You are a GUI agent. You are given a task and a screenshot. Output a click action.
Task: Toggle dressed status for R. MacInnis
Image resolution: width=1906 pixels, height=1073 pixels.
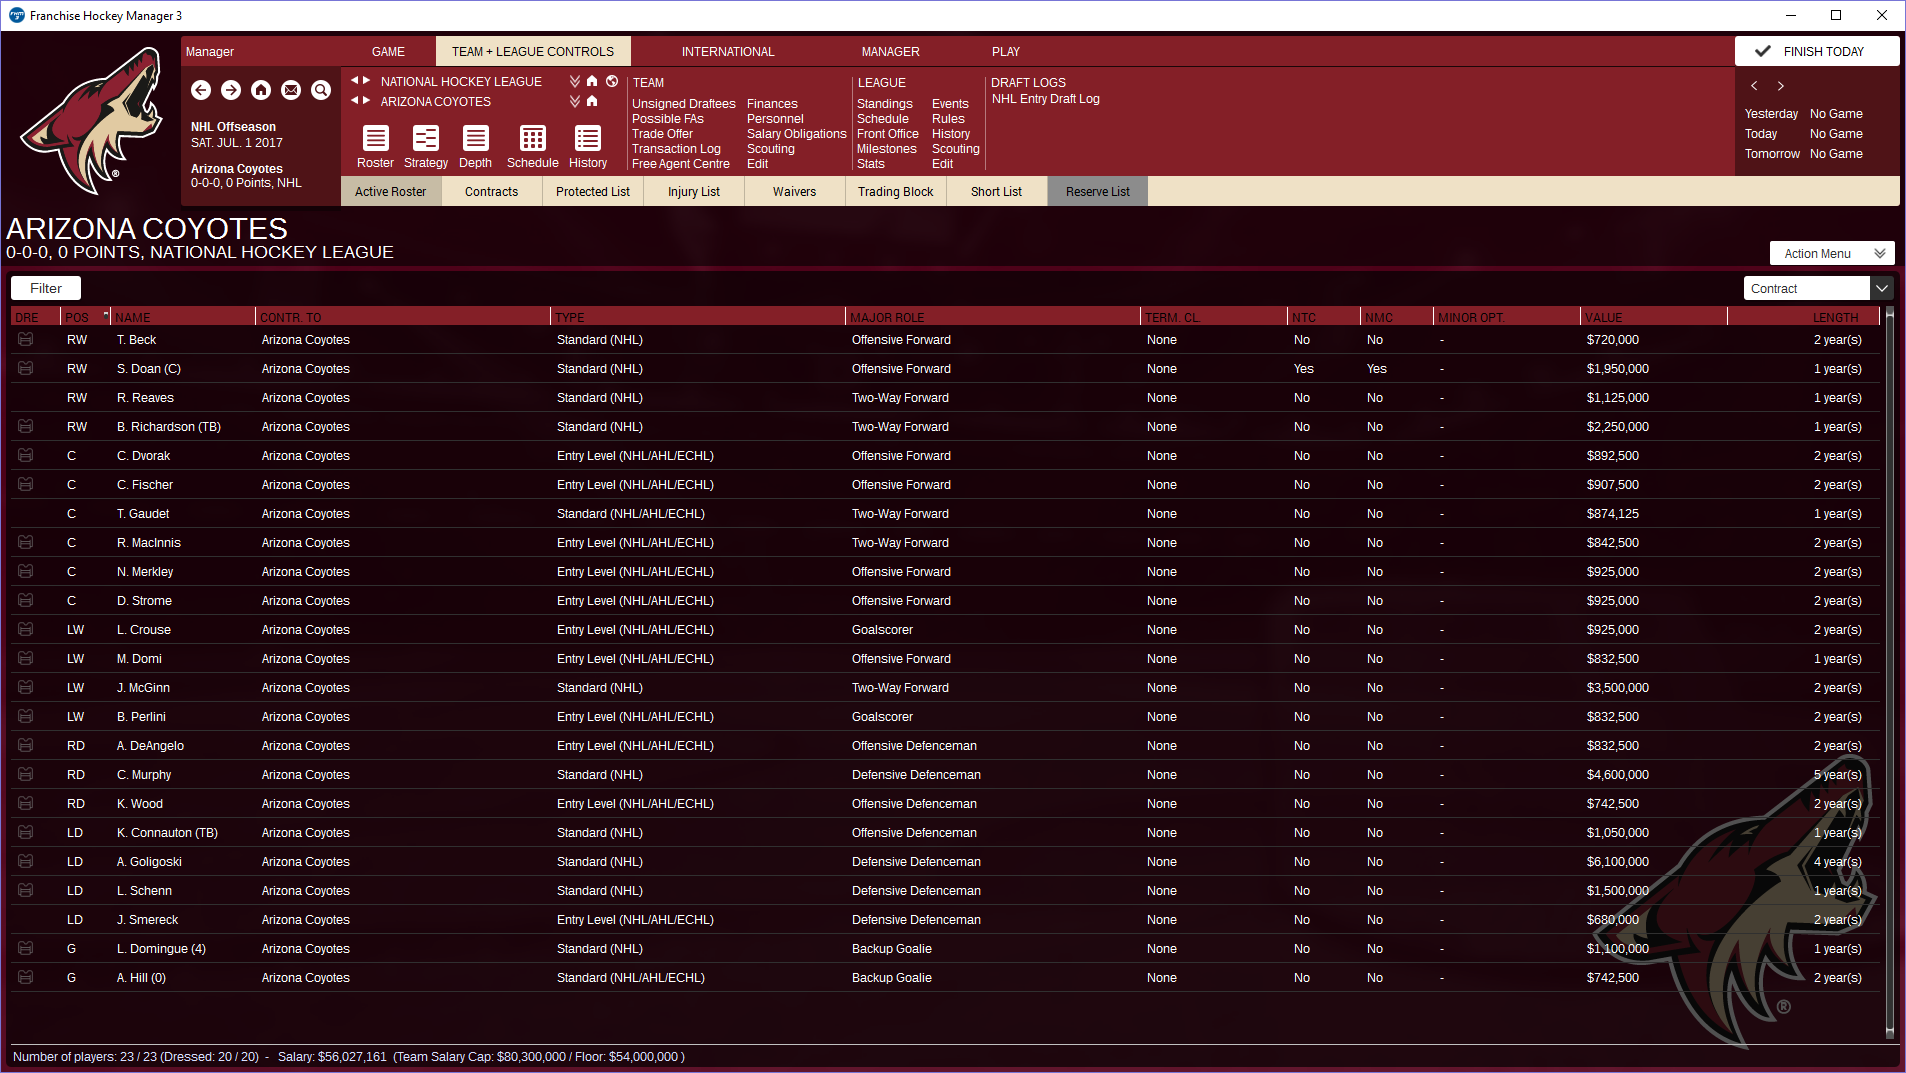pyautogui.click(x=26, y=543)
